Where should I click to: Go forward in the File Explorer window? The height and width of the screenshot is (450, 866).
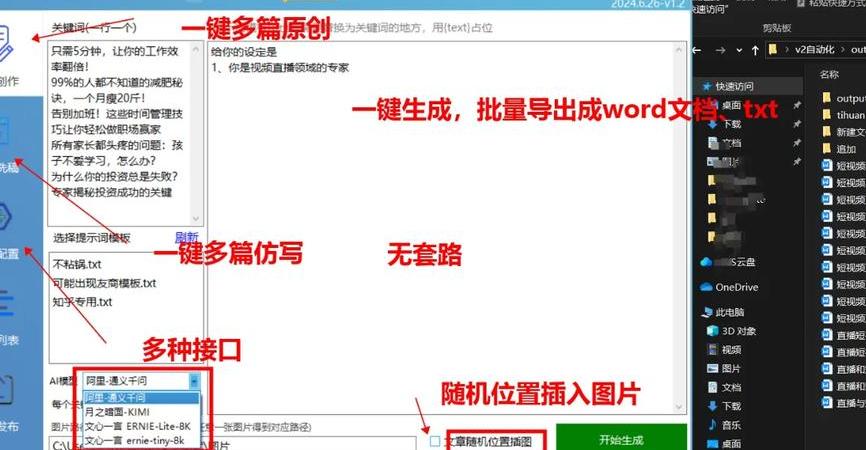(720, 50)
